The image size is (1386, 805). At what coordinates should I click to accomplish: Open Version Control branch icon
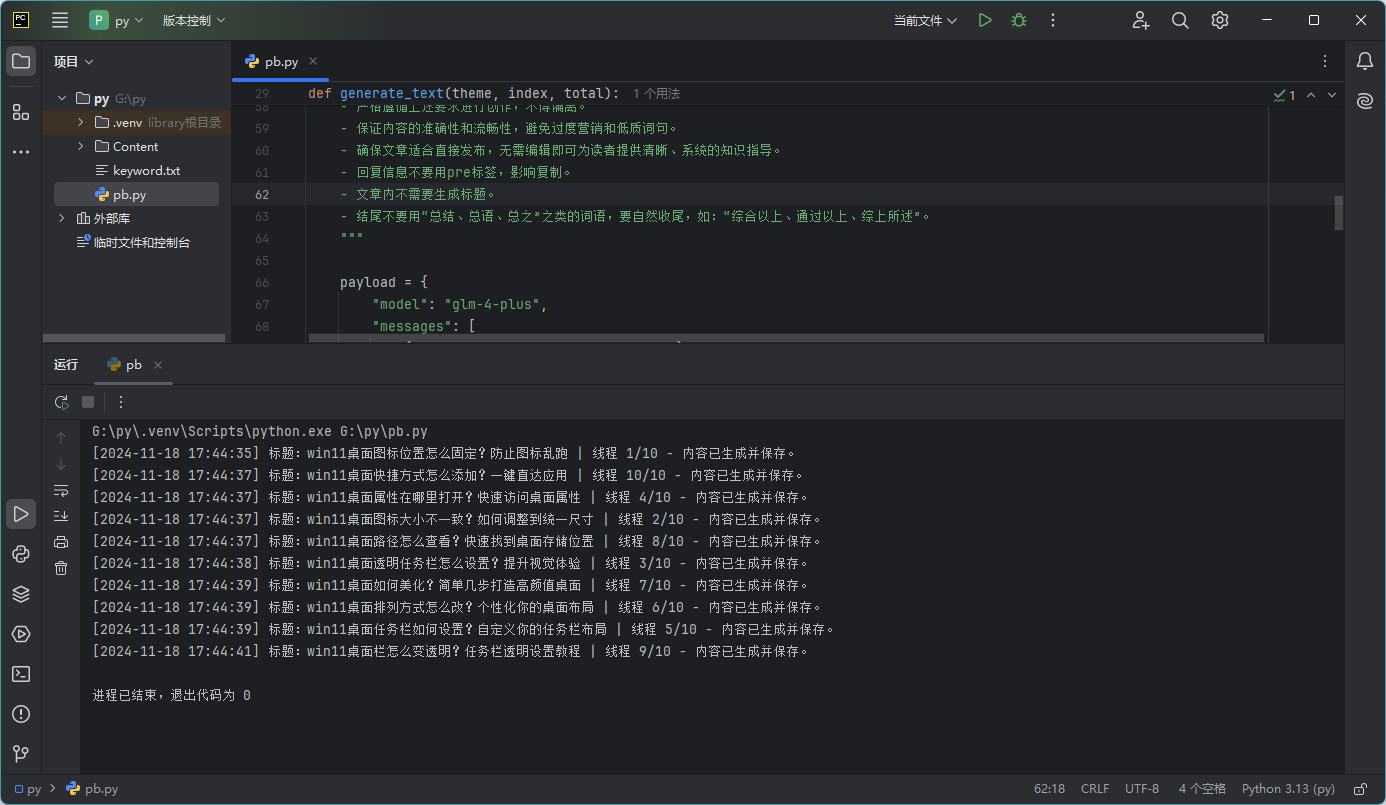pyautogui.click(x=21, y=754)
